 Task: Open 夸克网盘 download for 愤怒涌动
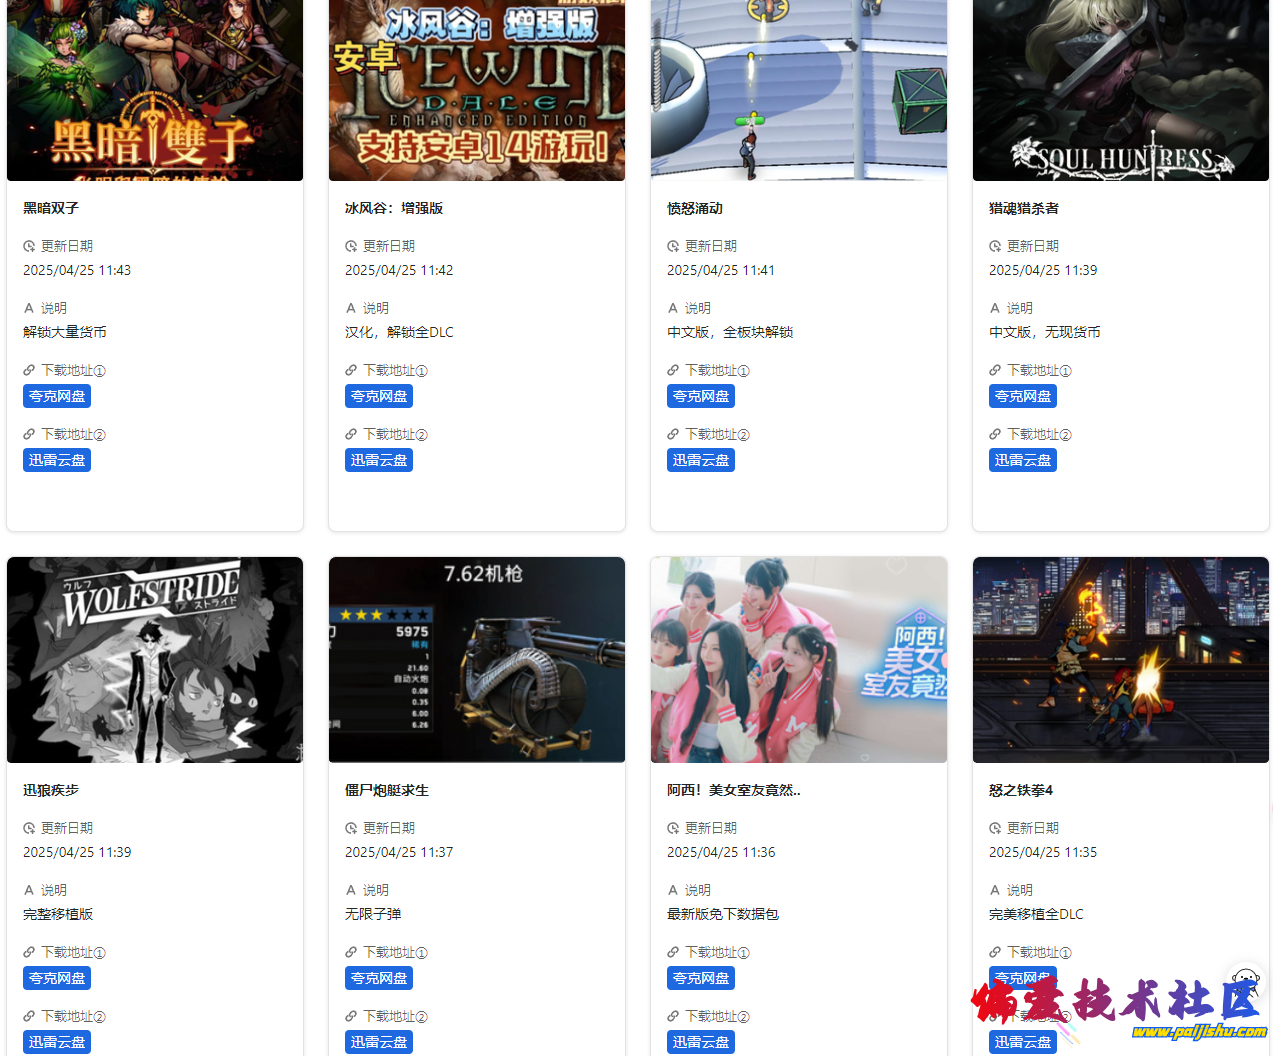pos(701,396)
